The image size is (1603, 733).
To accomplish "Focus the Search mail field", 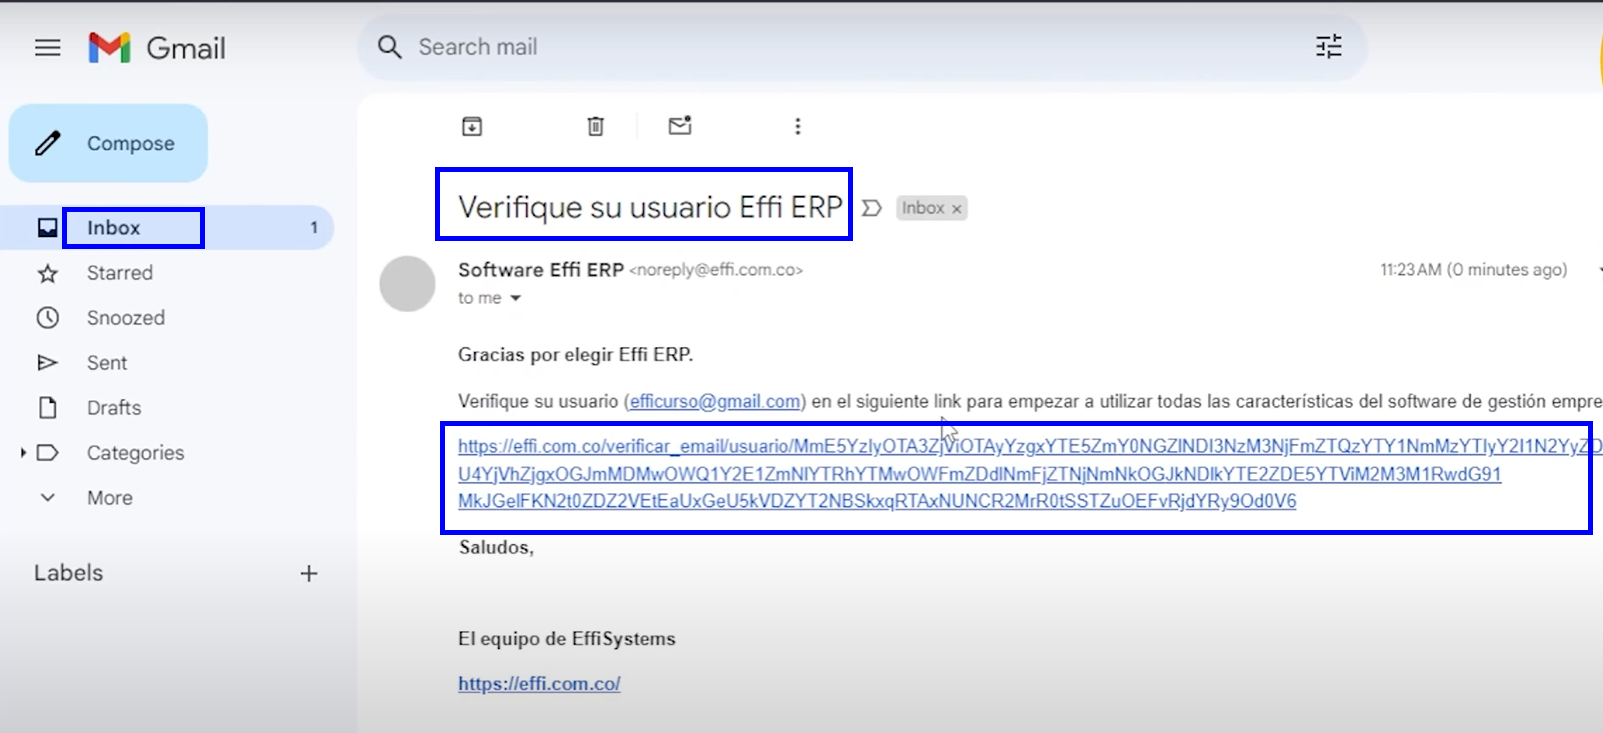I will [860, 47].
